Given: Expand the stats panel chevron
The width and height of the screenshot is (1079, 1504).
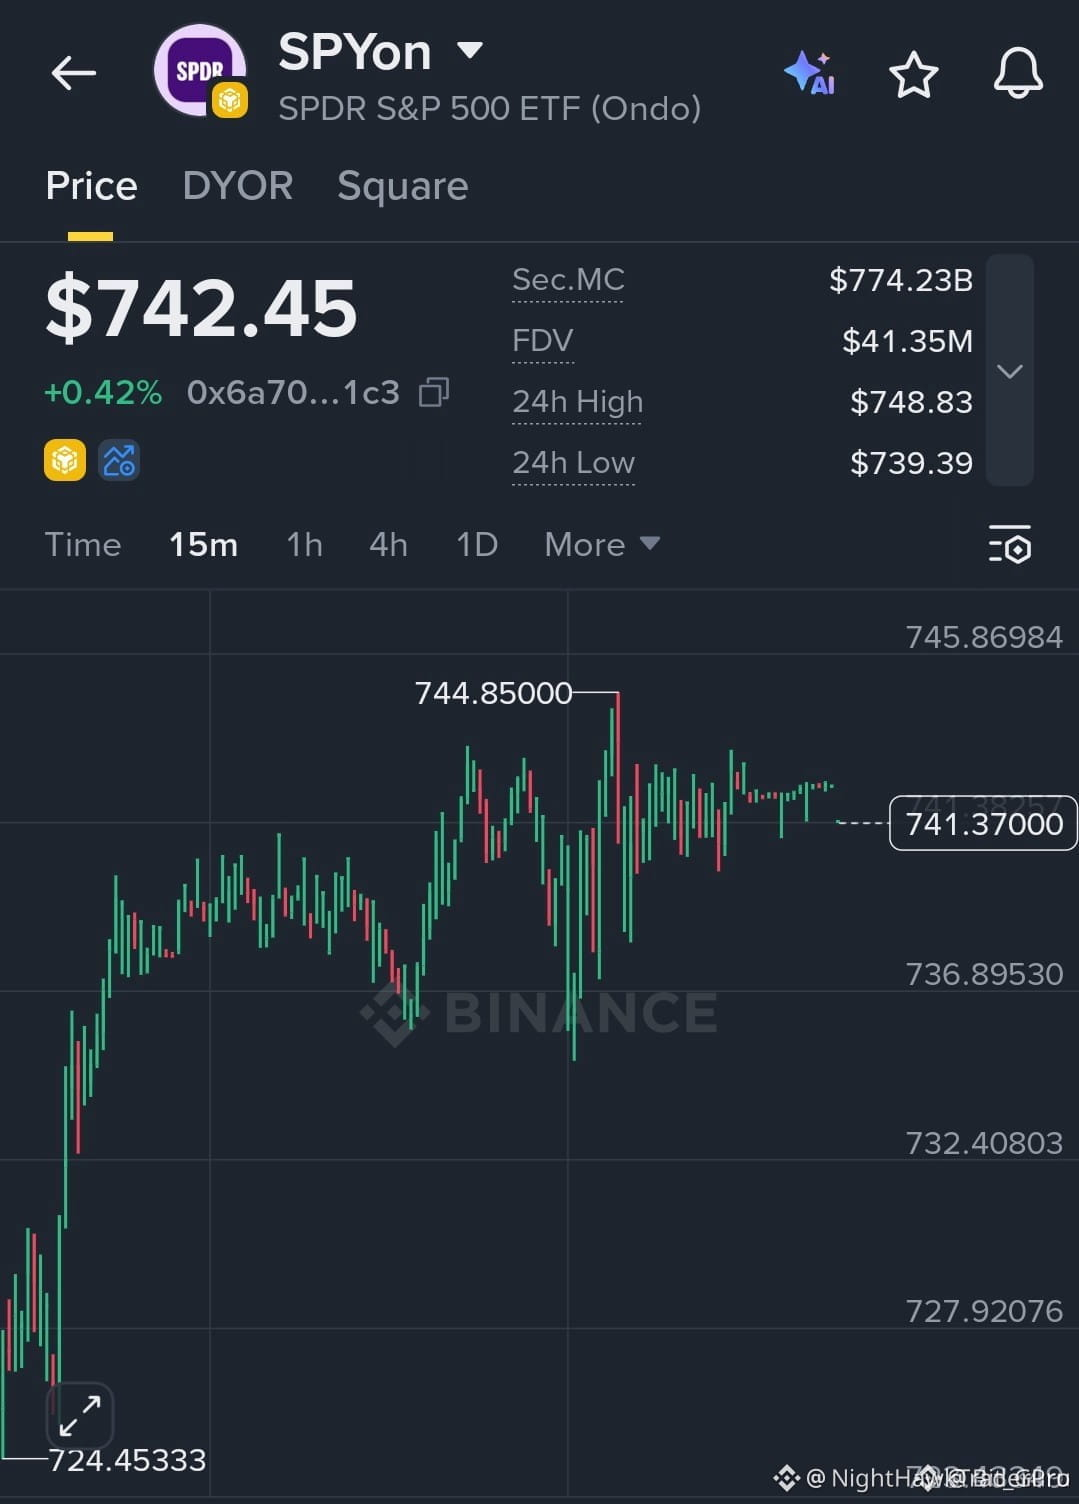Looking at the screenshot, I should 1010,371.
